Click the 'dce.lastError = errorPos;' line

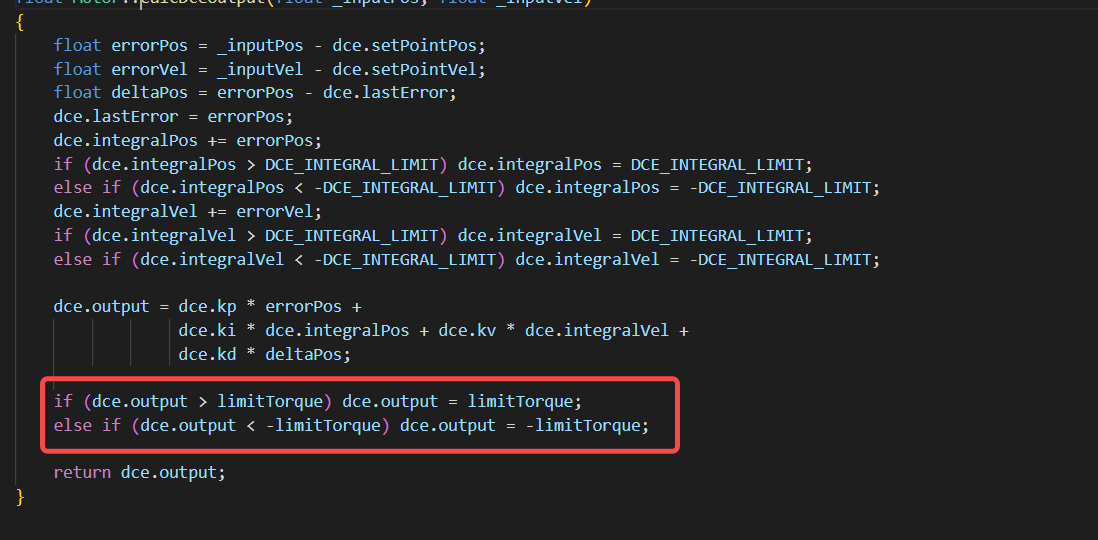pos(174,117)
